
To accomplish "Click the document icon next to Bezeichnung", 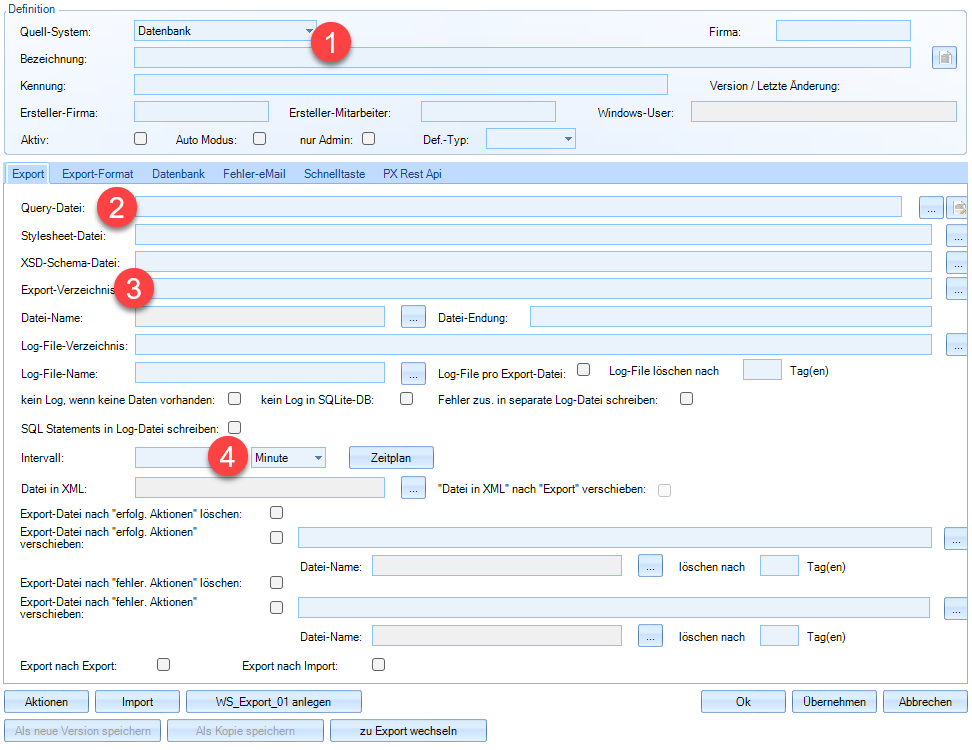I will click(944, 58).
